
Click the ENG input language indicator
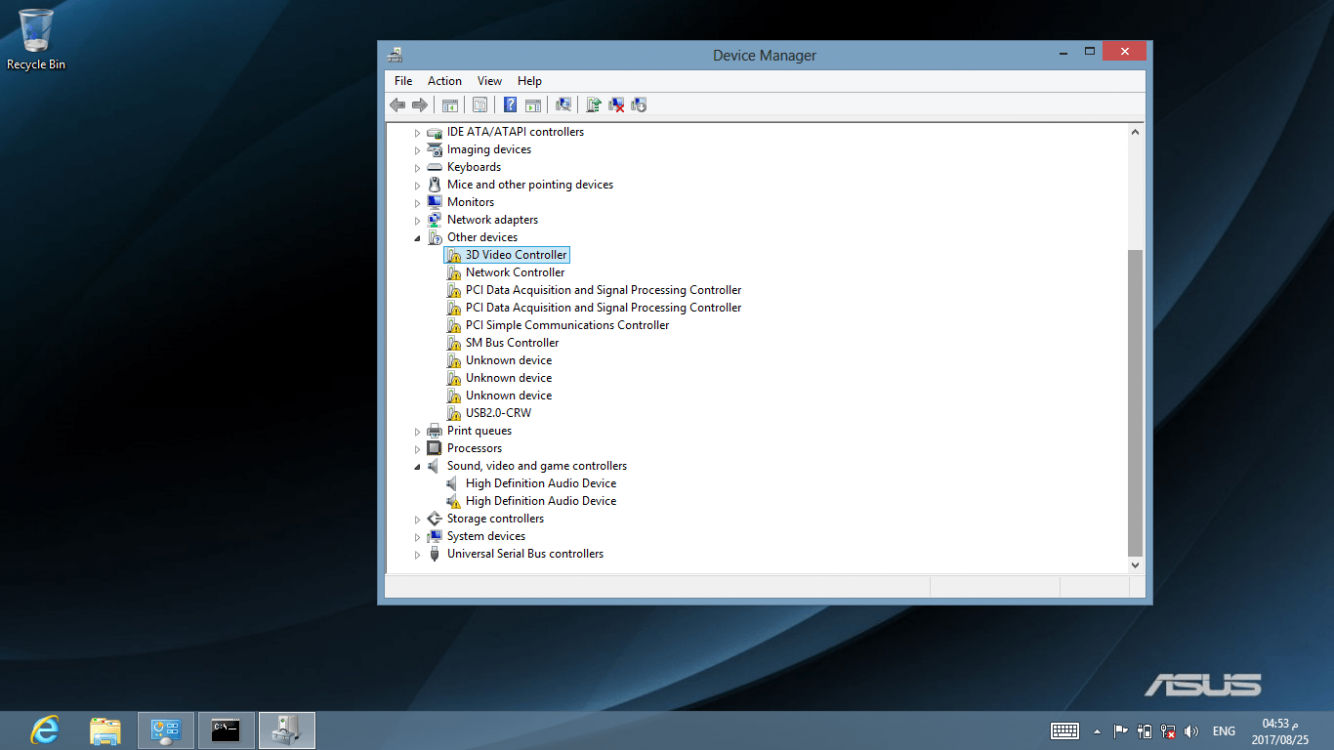click(x=1224, y=731)
